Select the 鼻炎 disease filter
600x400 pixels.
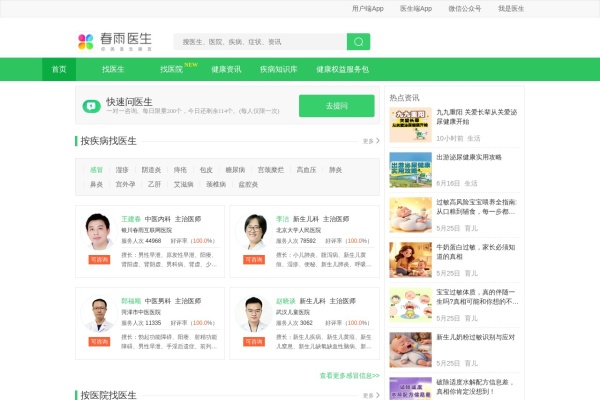pyautogui.click(x=96, y=184)
